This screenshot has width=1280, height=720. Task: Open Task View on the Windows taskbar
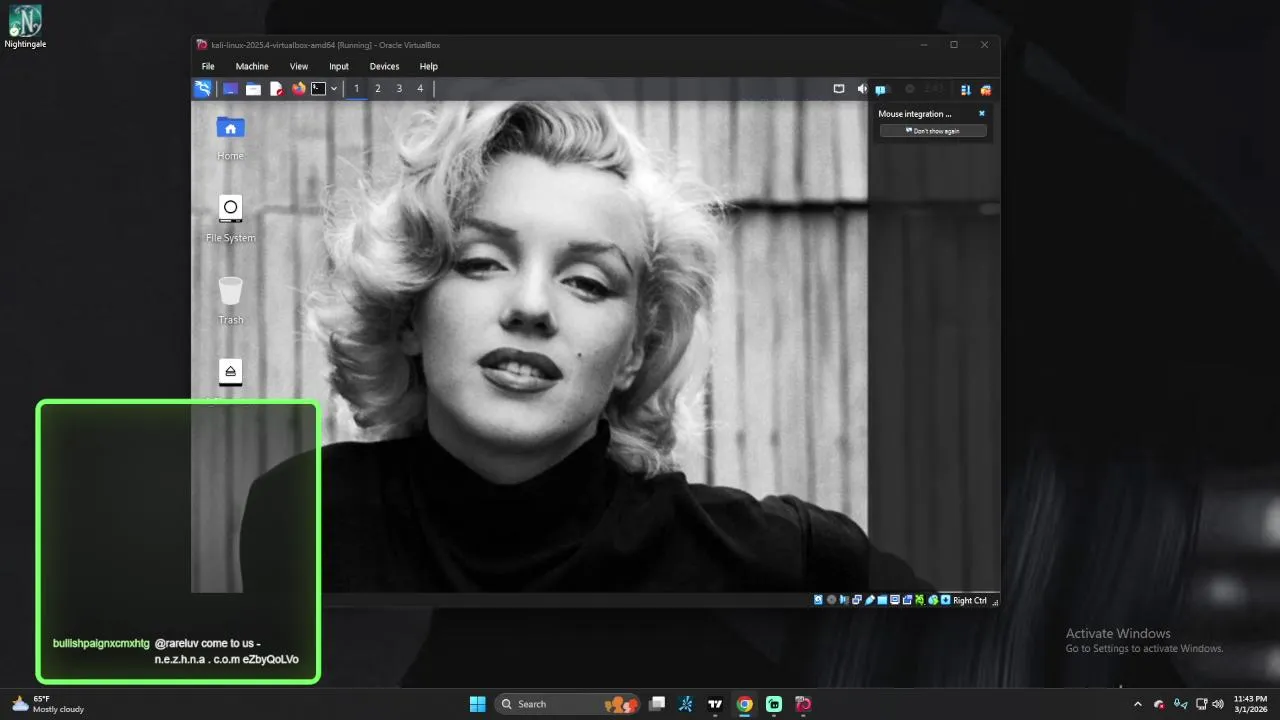[x=657, y=704]
